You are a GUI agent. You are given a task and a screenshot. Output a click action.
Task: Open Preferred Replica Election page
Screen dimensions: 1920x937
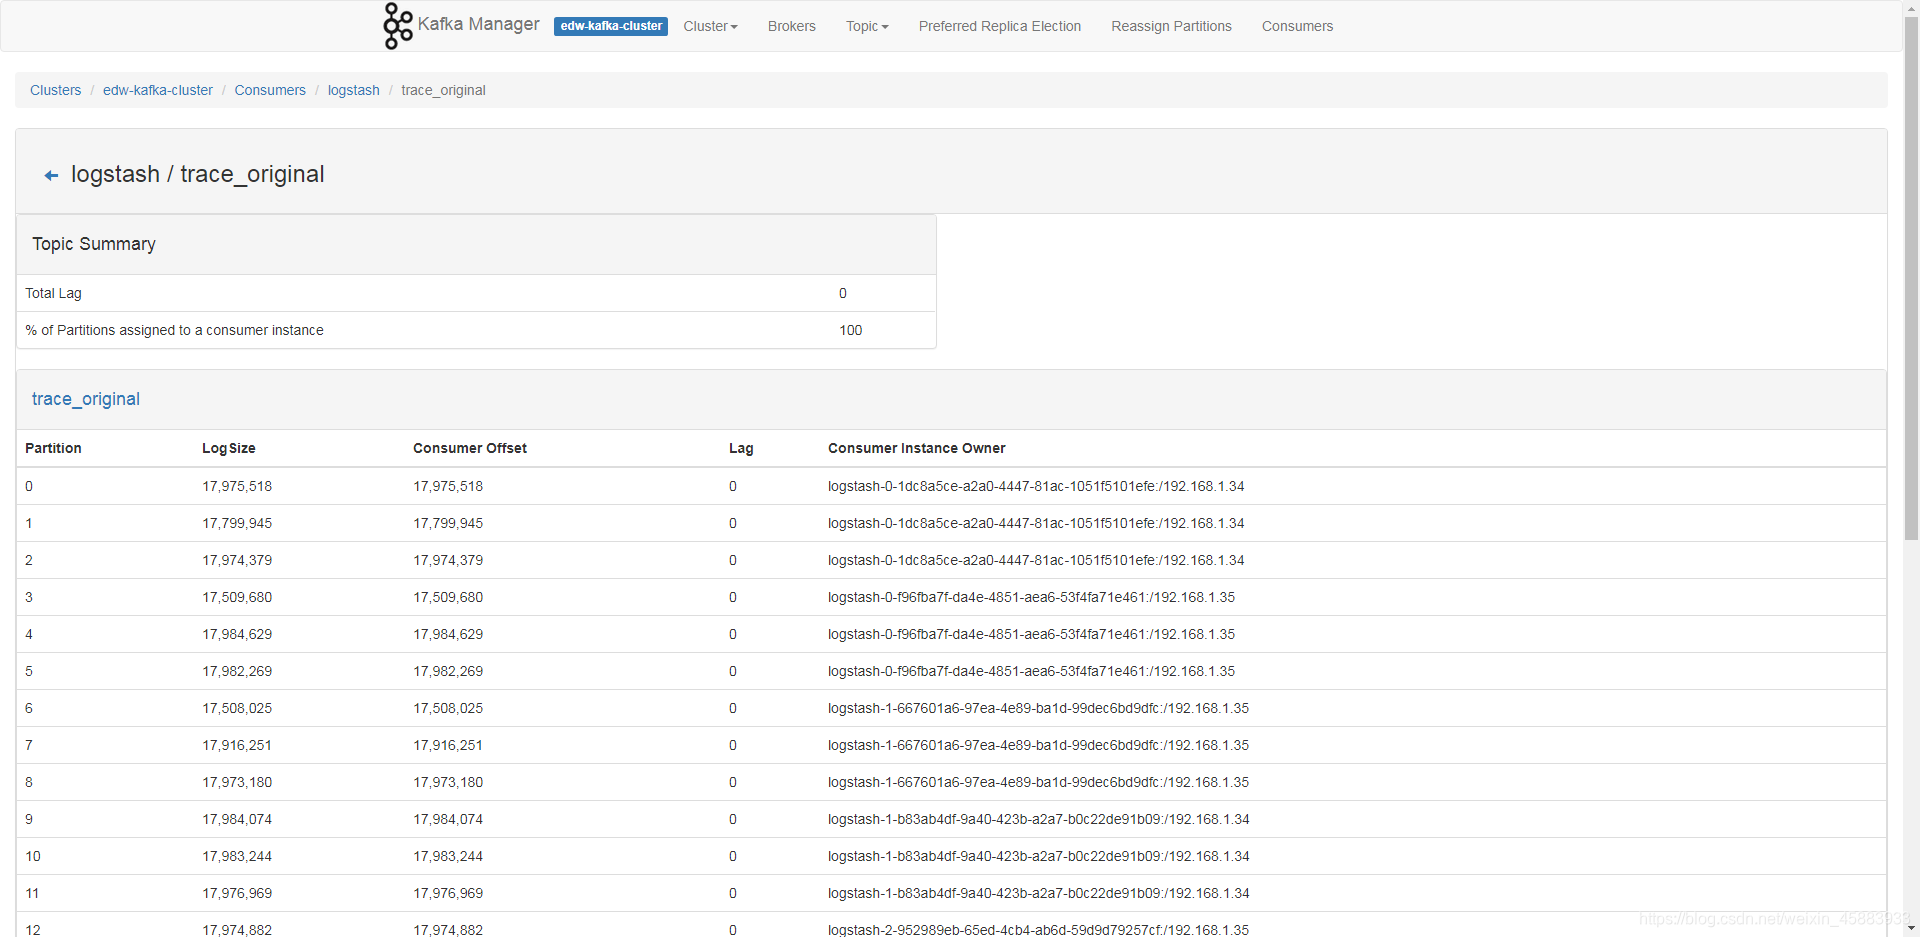pos(999,26)
